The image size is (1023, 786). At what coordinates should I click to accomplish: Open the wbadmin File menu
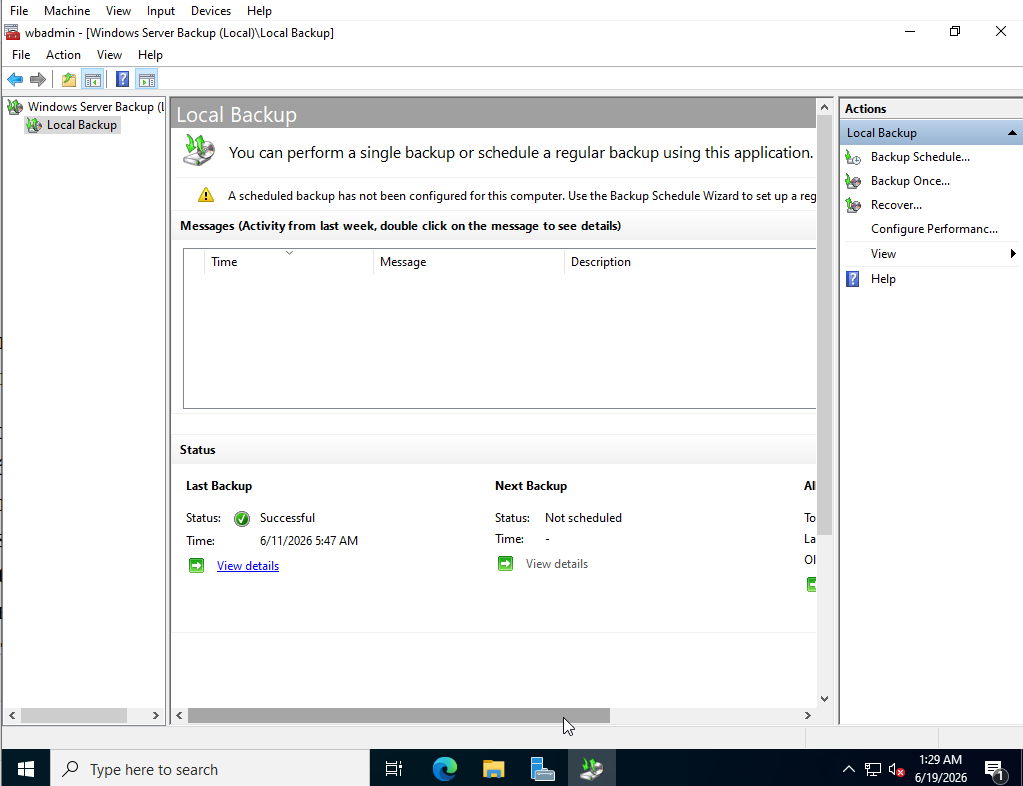[x=21, y=55]
